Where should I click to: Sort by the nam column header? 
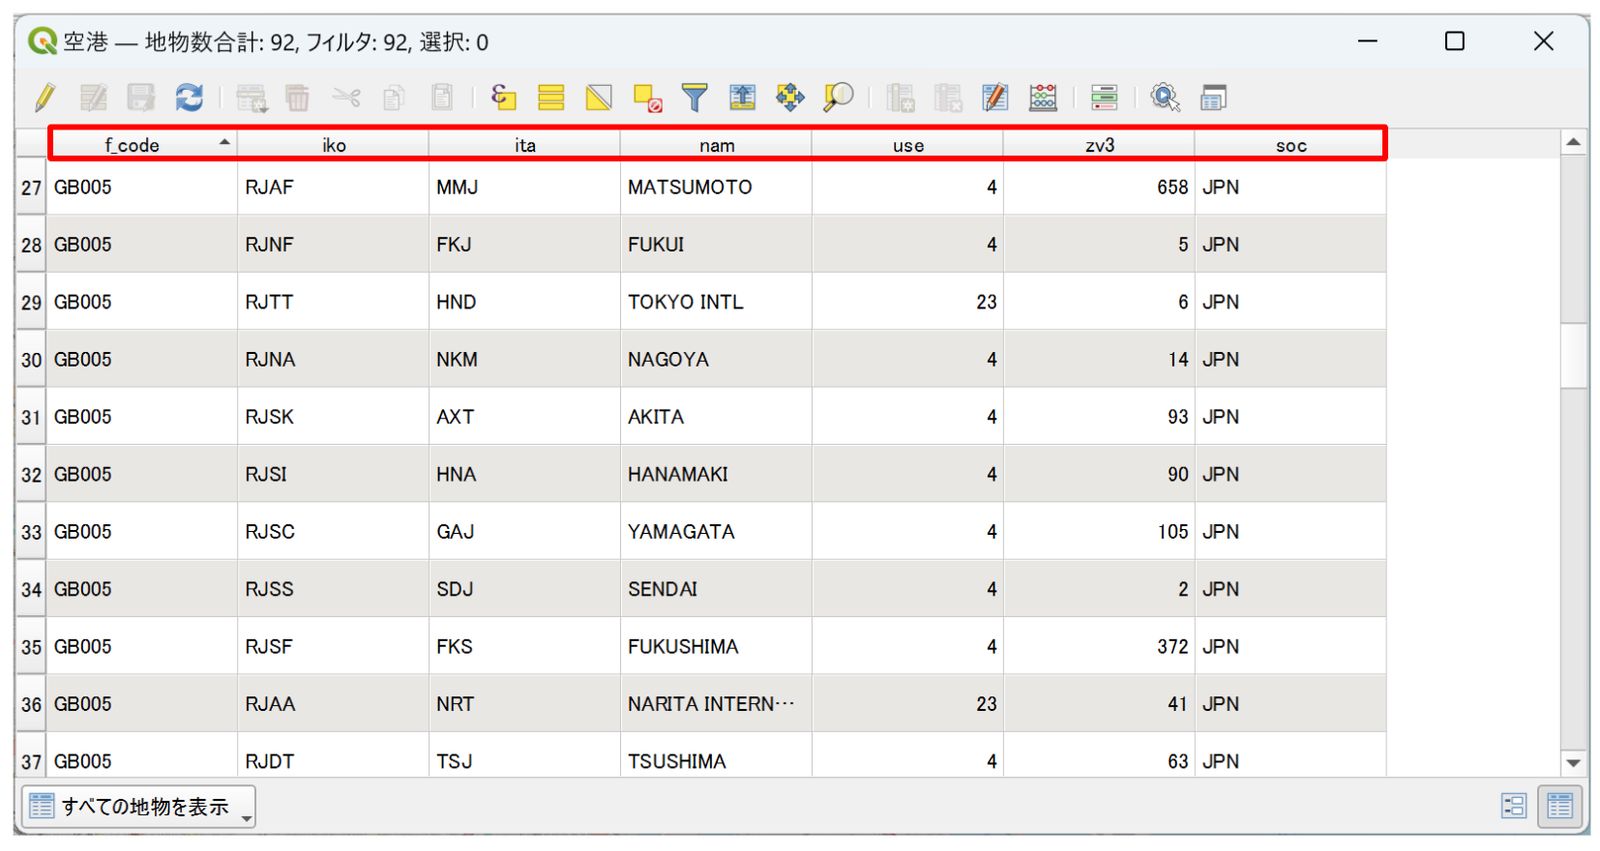click(x=716, y=145)
